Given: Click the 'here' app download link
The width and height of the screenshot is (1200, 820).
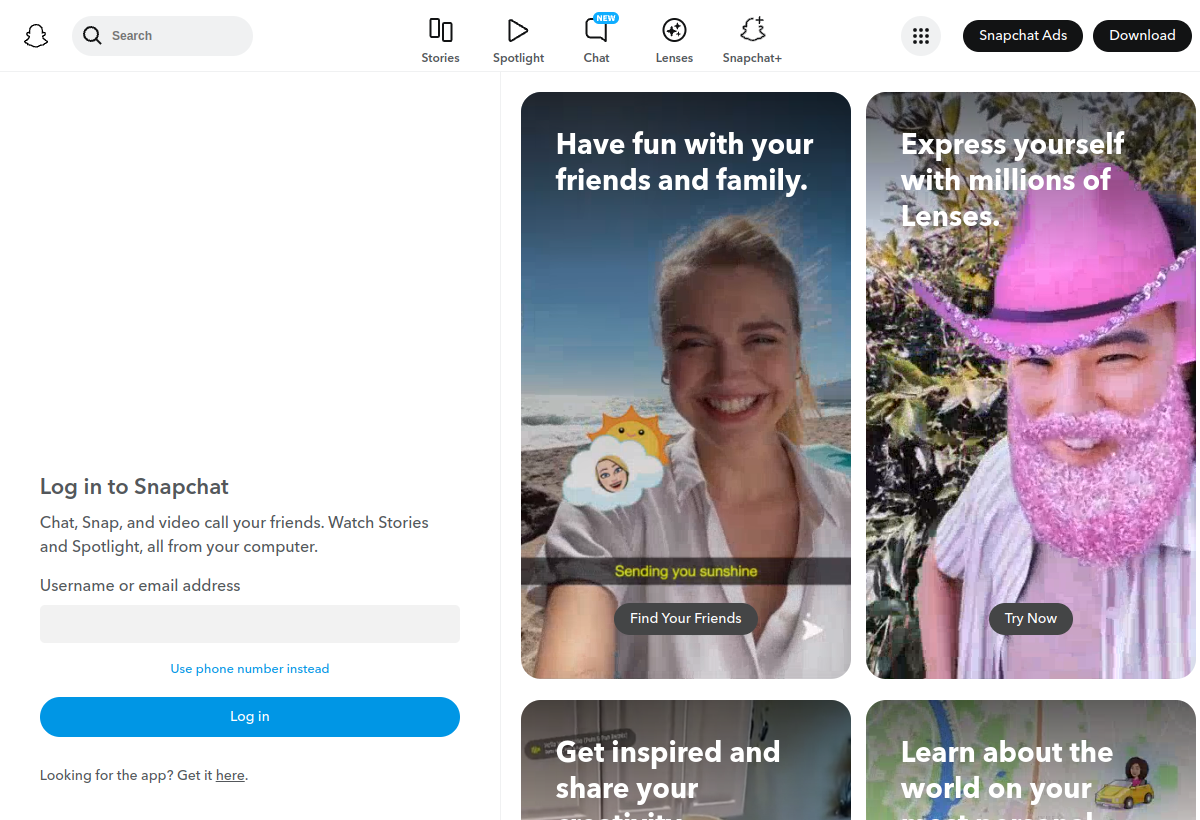Looking at the screenshot, I should click(230, 775).
